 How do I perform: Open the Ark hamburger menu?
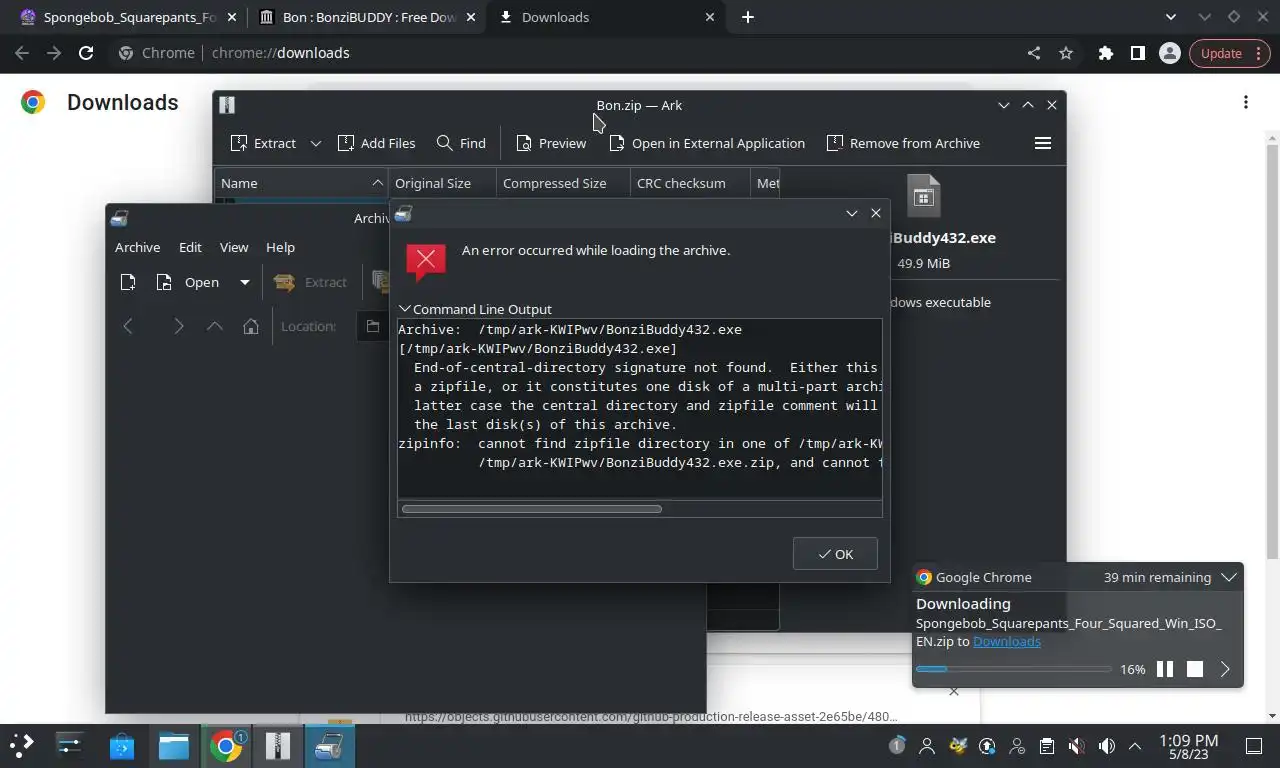tap(1042, 143)
